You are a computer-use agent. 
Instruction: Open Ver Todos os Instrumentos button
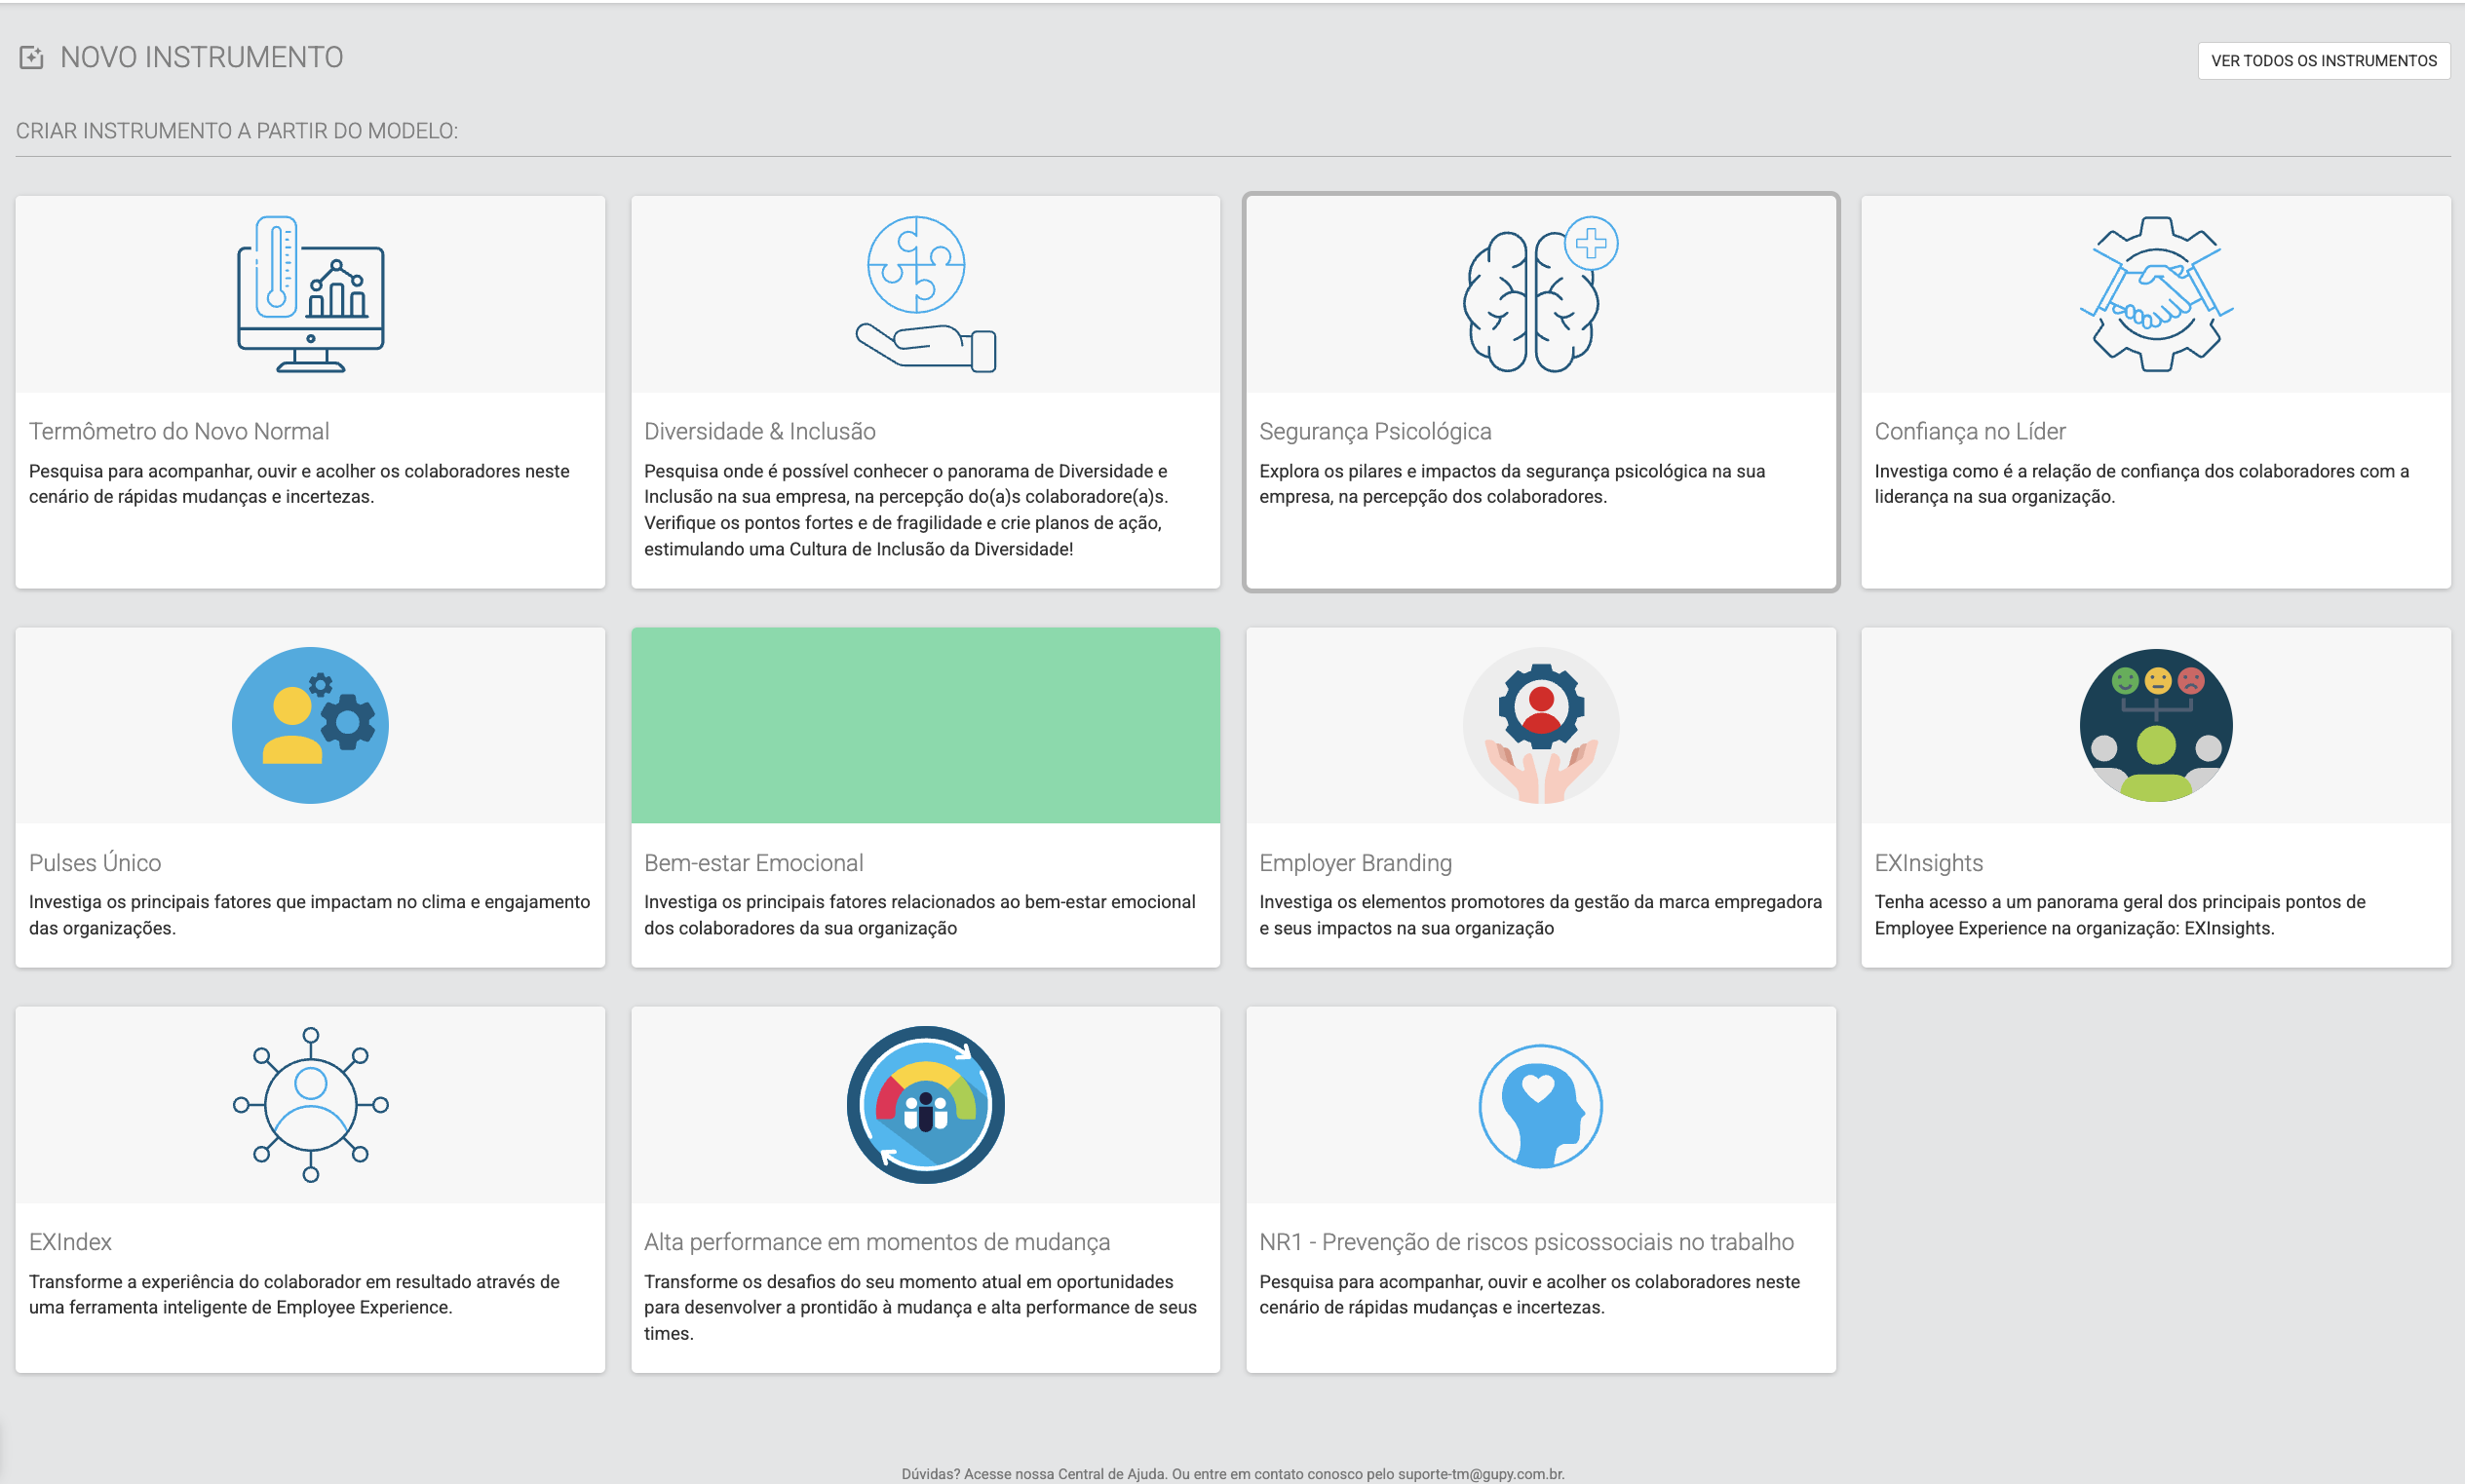coord(2323,61)
